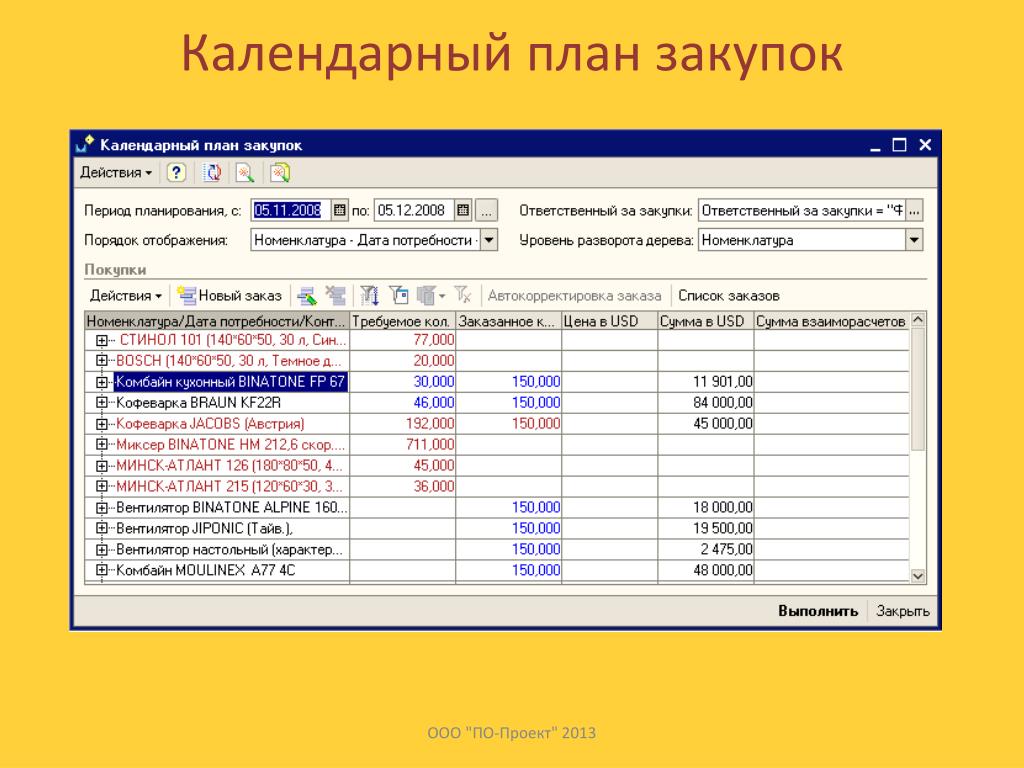Screen dimensions: 1024x768
Task: Click required quantity 77,000 cell
Action: point(402,340)
